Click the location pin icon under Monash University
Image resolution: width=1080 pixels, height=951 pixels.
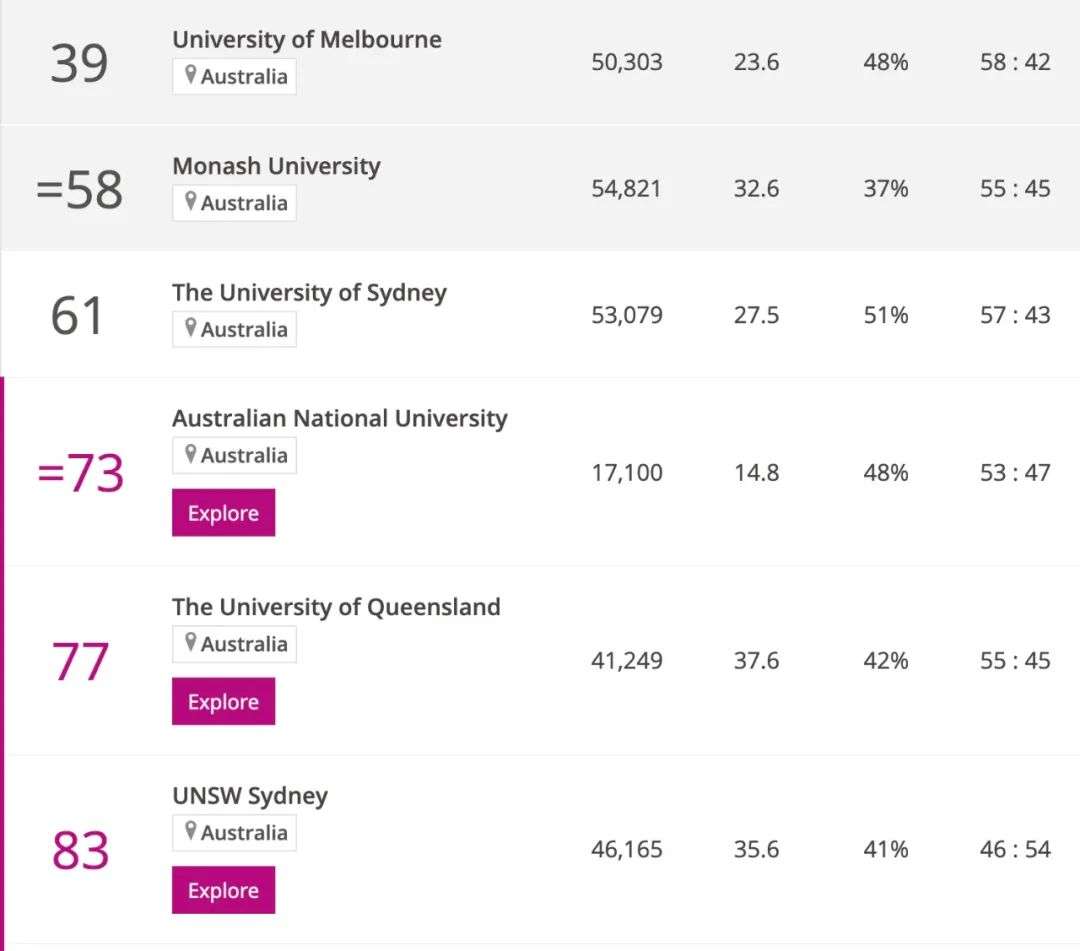191,201
